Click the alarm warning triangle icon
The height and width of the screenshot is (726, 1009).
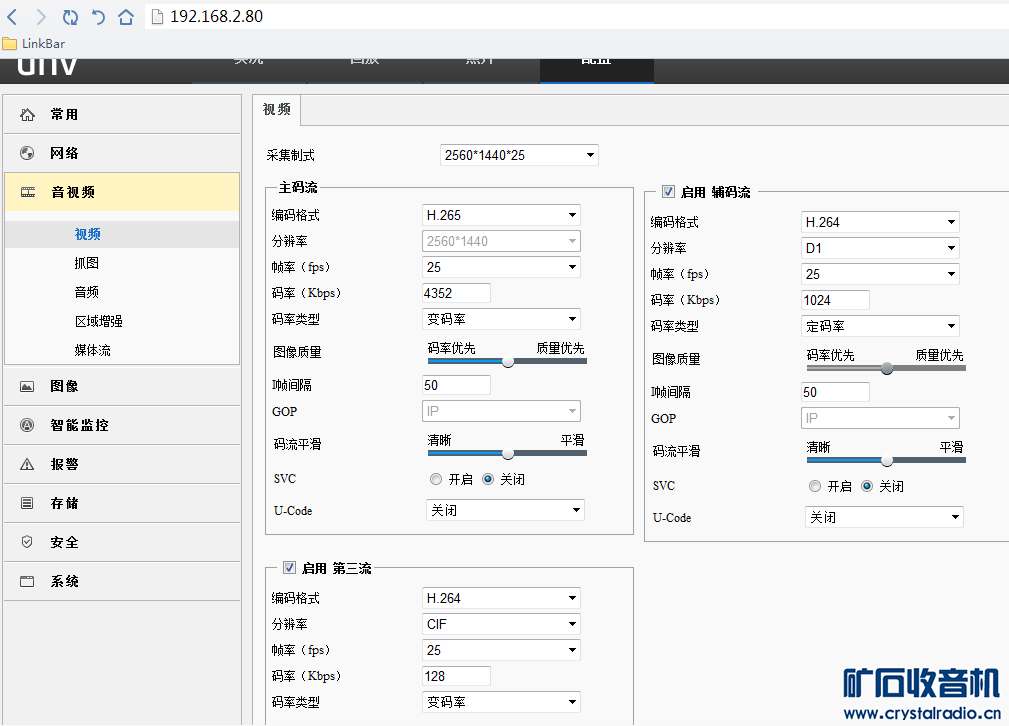pos(27,464)
